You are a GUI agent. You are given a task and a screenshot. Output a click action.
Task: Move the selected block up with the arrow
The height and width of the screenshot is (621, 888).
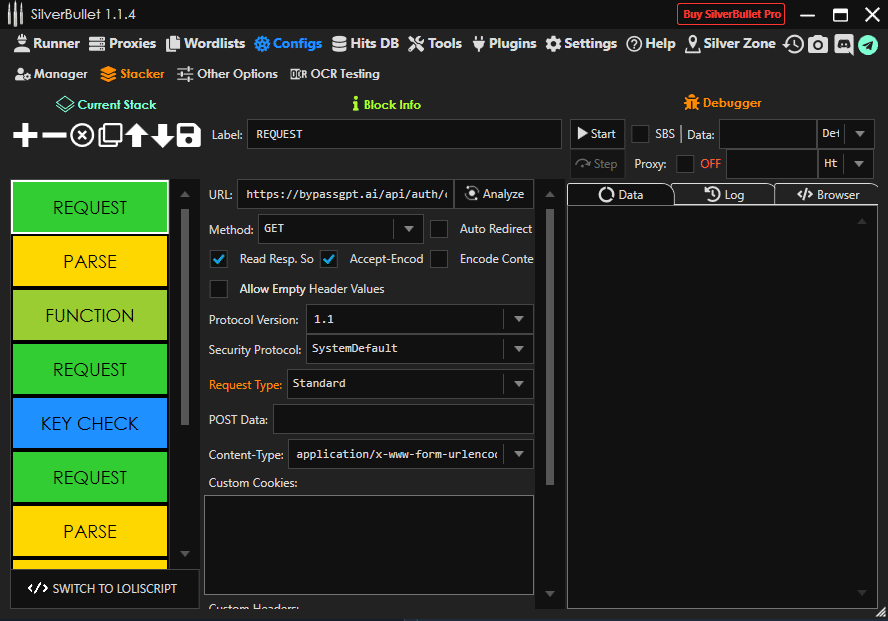pos(136,135)
